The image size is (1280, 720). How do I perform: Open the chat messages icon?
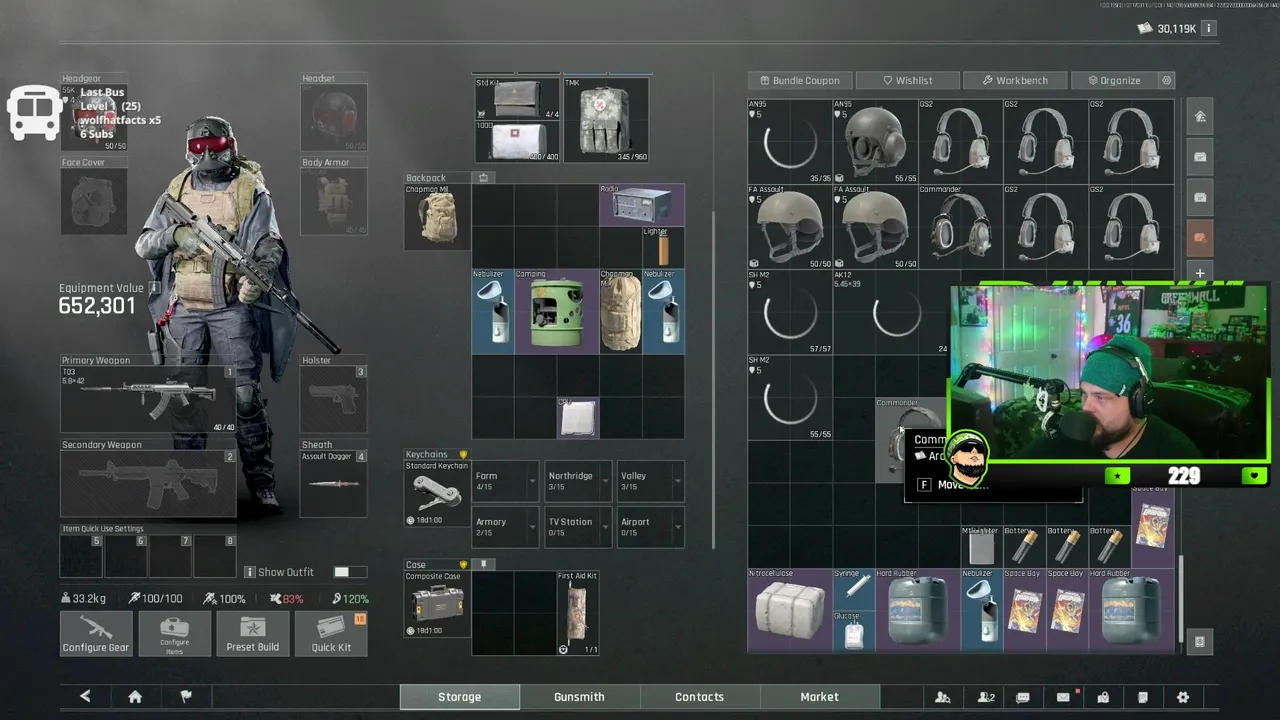[1023, 697]
